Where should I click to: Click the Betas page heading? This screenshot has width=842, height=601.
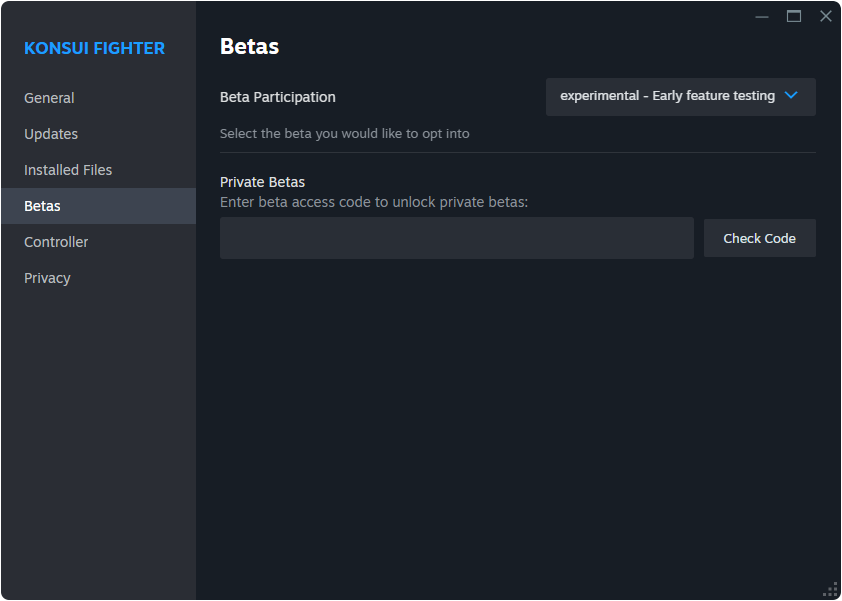click(249, 46)
